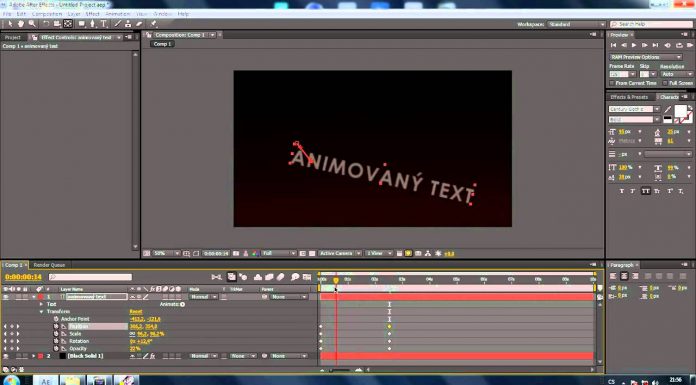
Task: Enable Motion Blur for the composition
Action: tap(281, 277)
